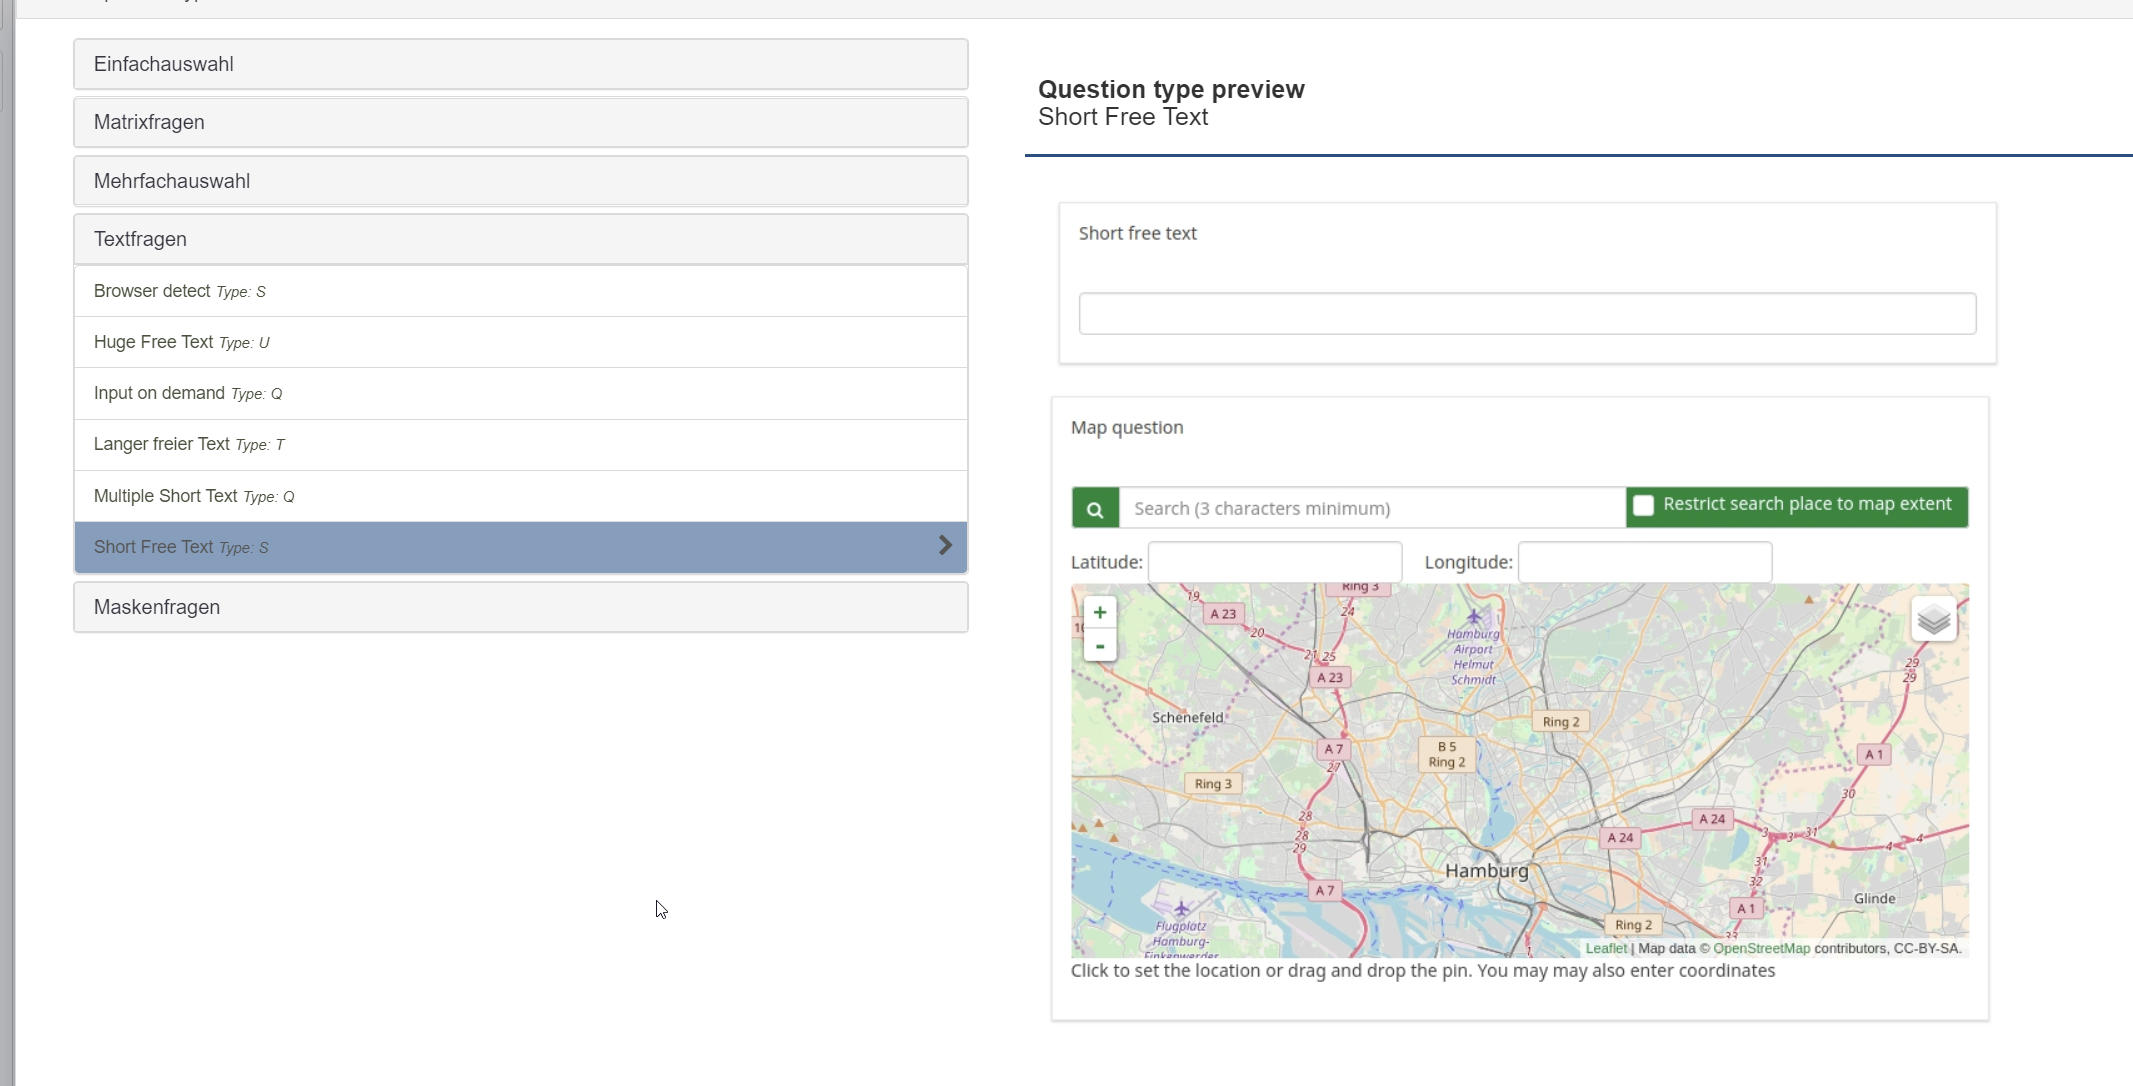Click the Hamburg Airport icon on map
This screenshot has height=1086, width=2133.
pos(1473,616)
